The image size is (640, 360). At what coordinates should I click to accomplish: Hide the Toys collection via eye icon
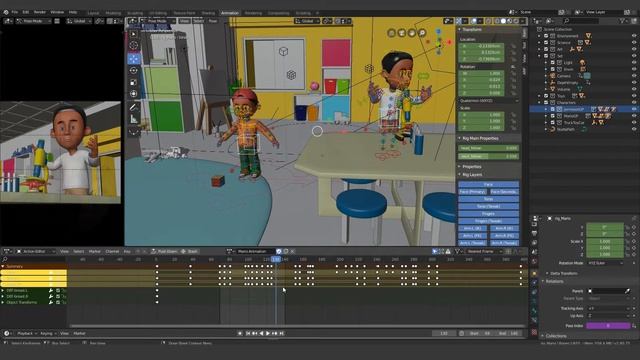tap(634, 96)
